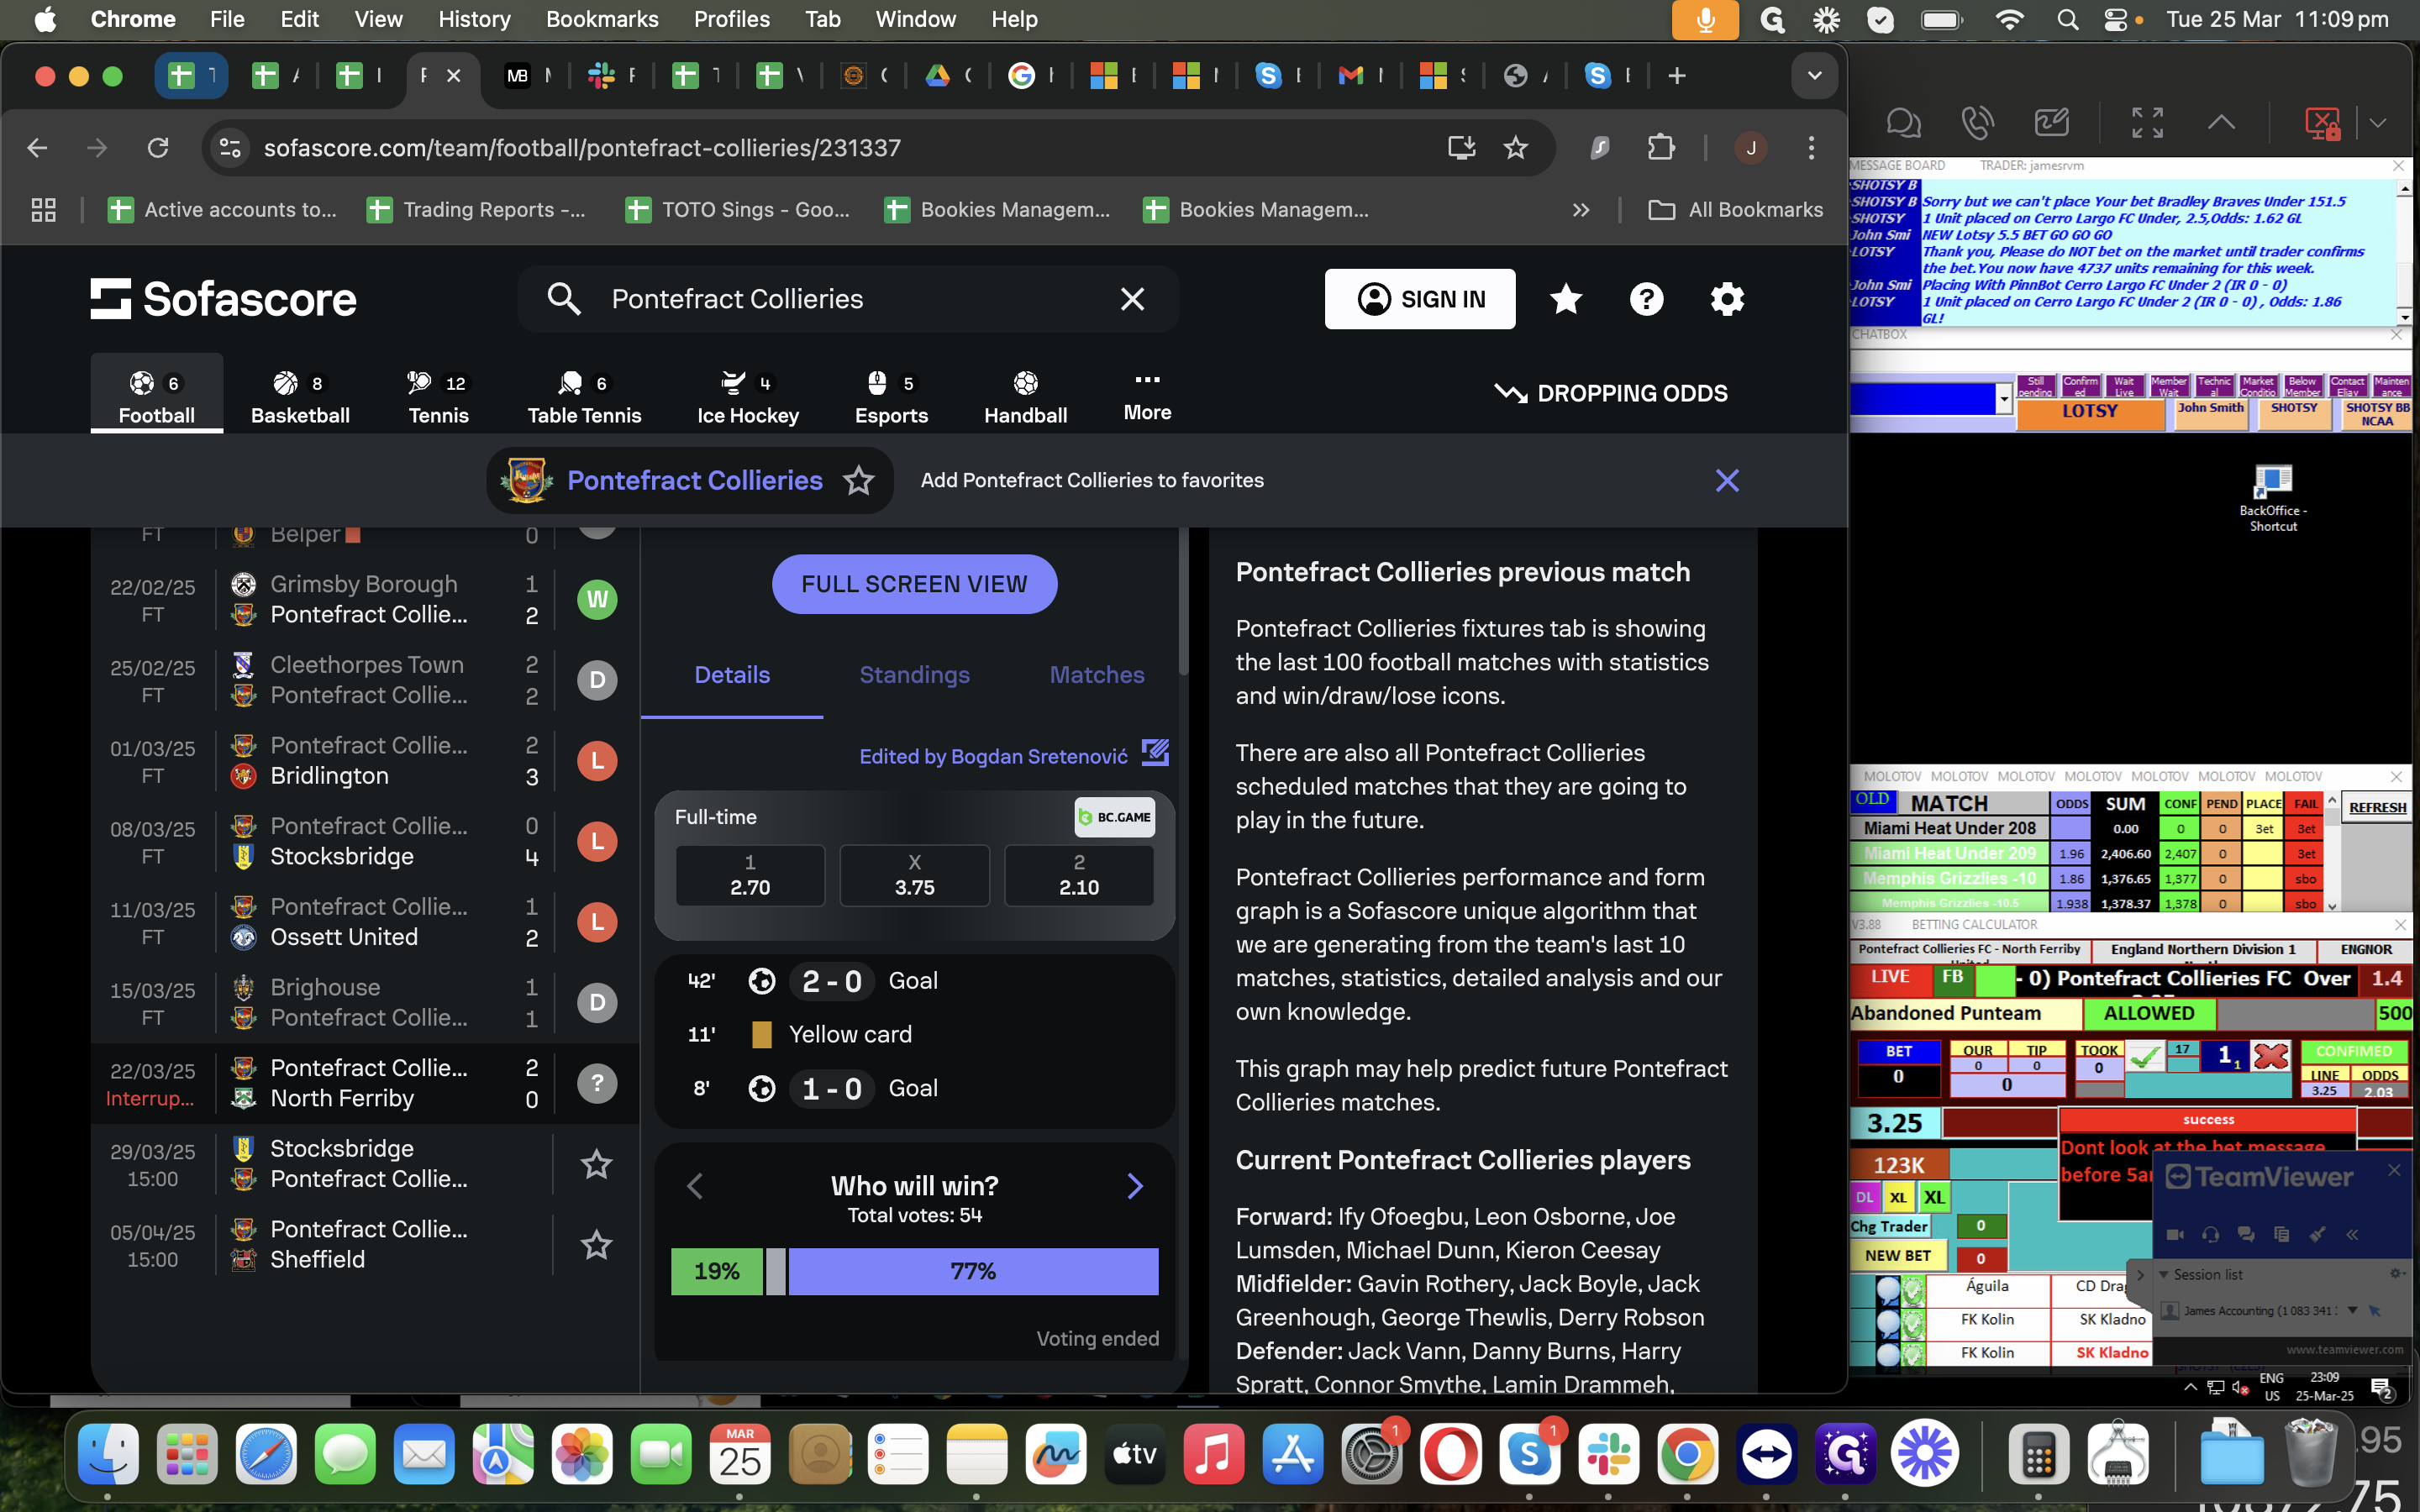Click Edited by Bogdan Sretenović link
Image resolution: width=2420 pixels, height=1512 pixels.
[x=993, y=756]
